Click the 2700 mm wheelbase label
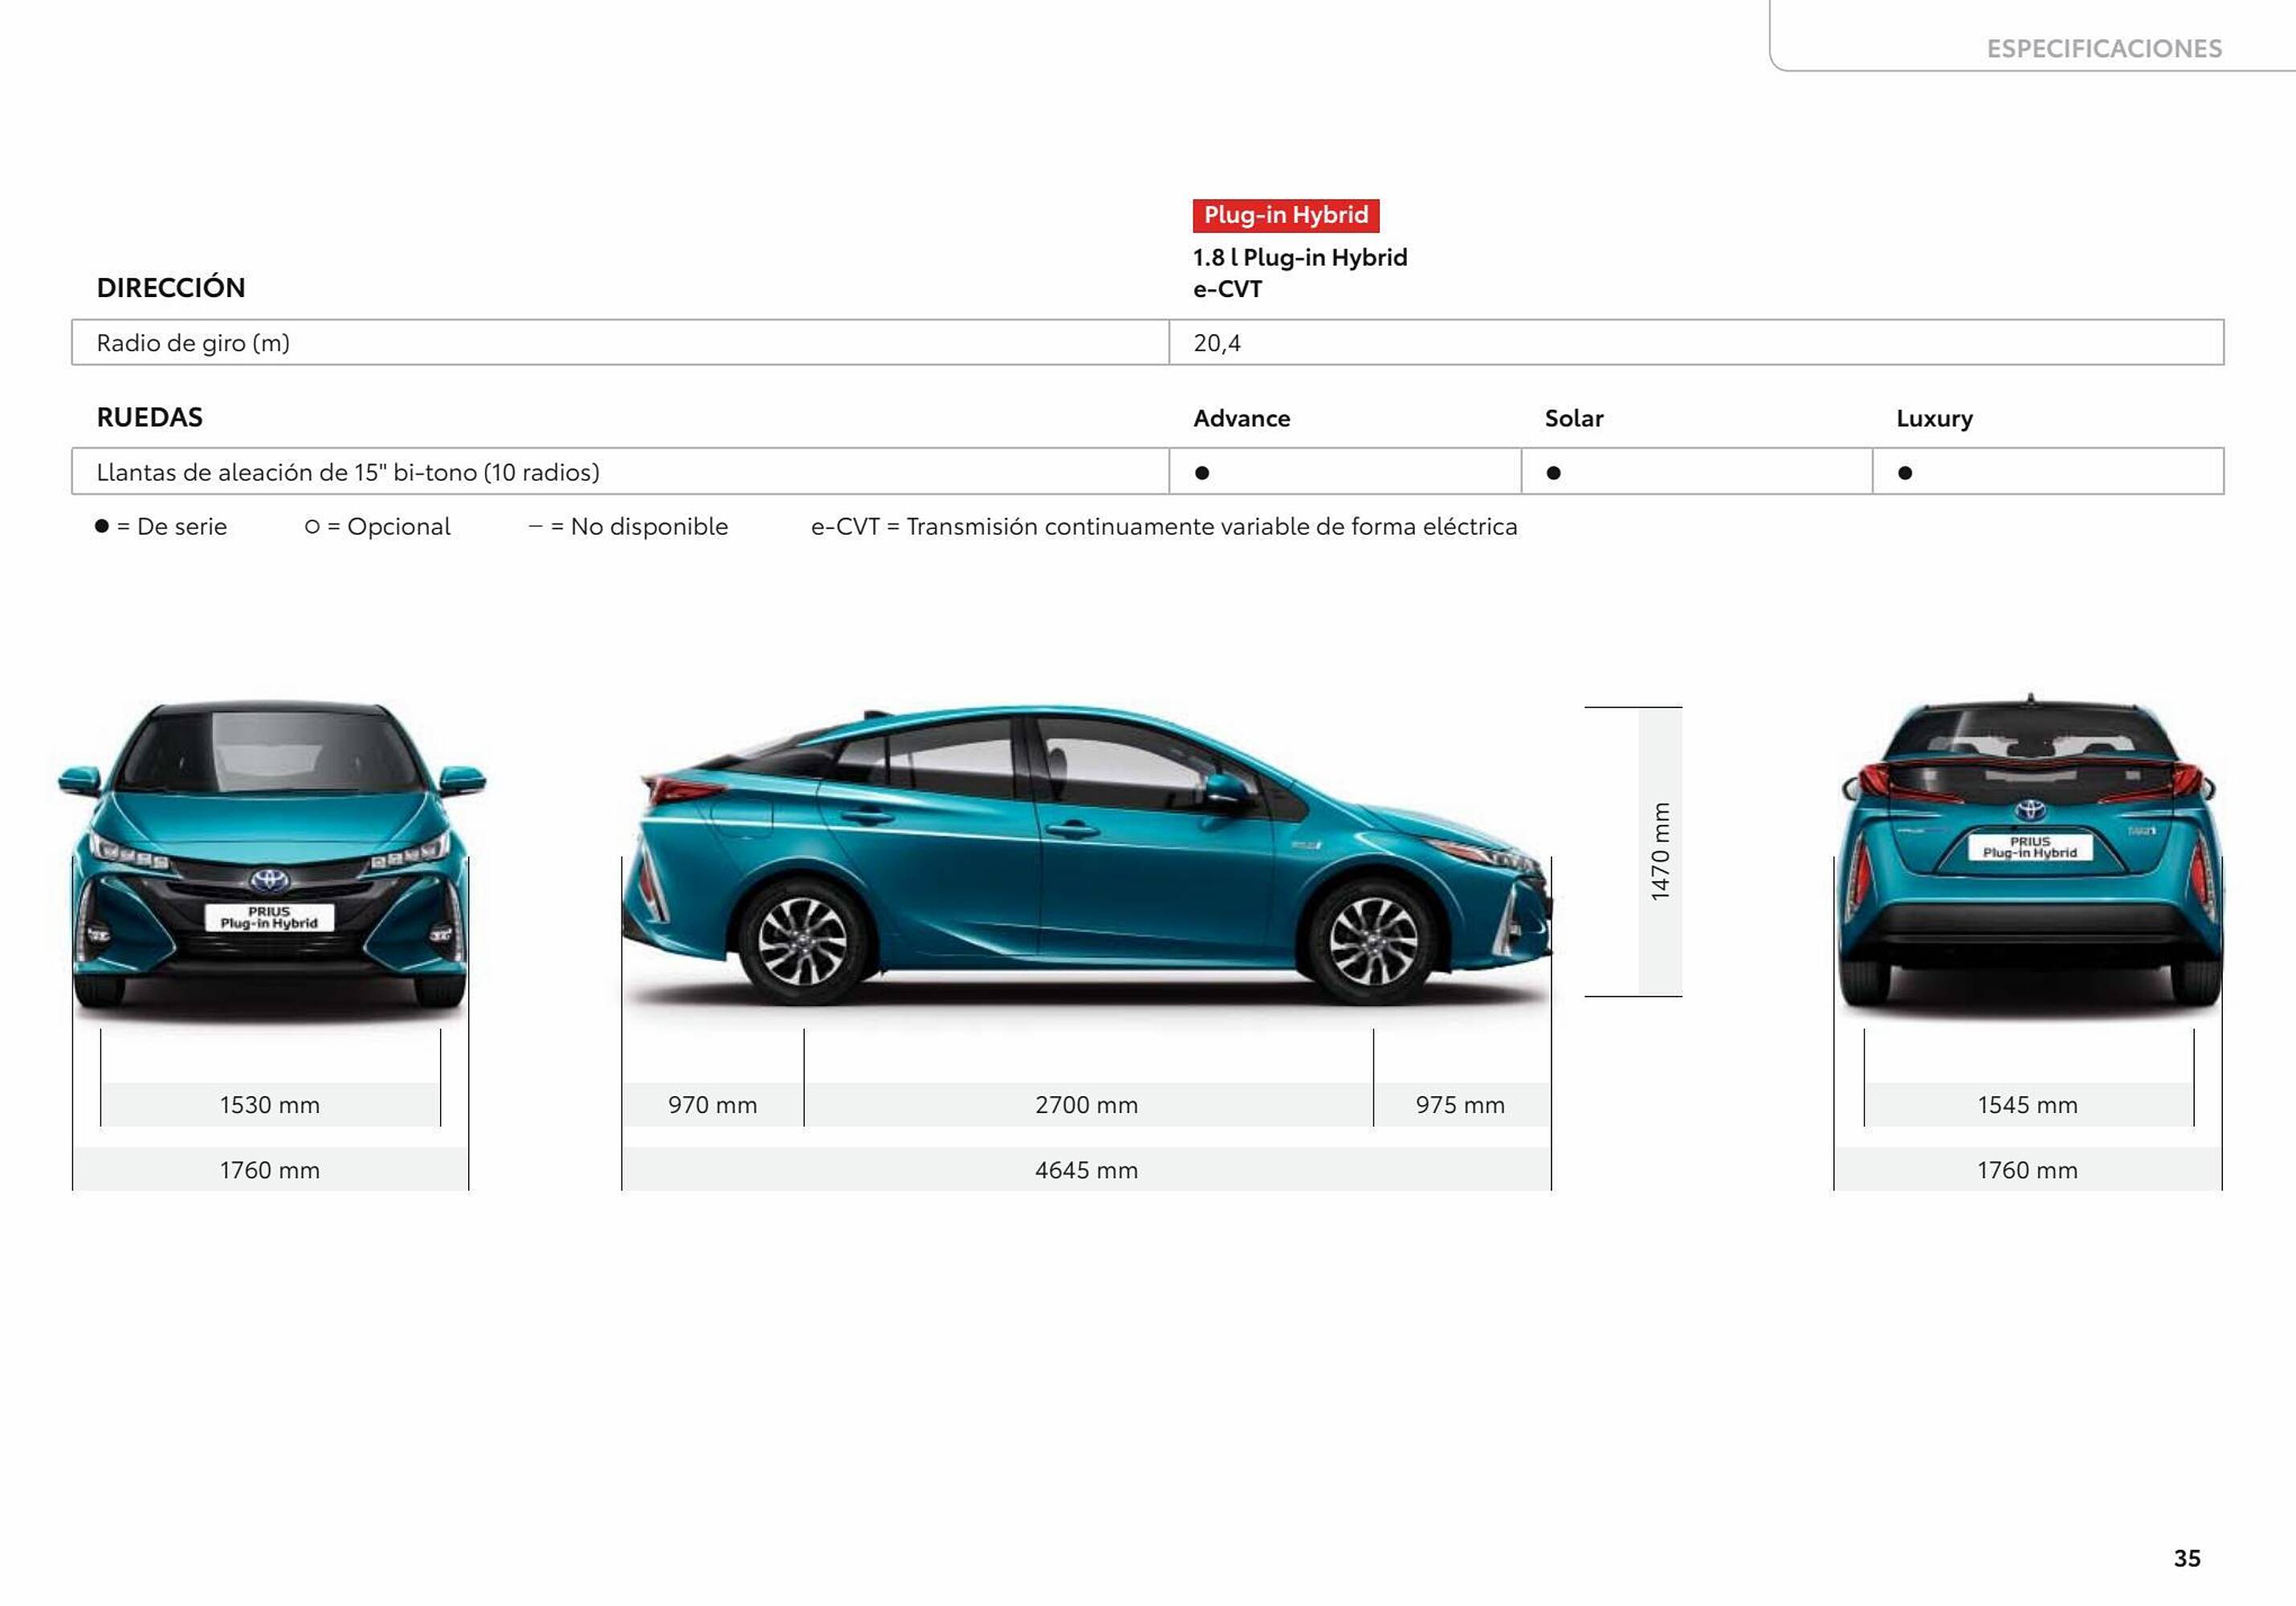2296x1606 pixels. click(1086, 1105)
